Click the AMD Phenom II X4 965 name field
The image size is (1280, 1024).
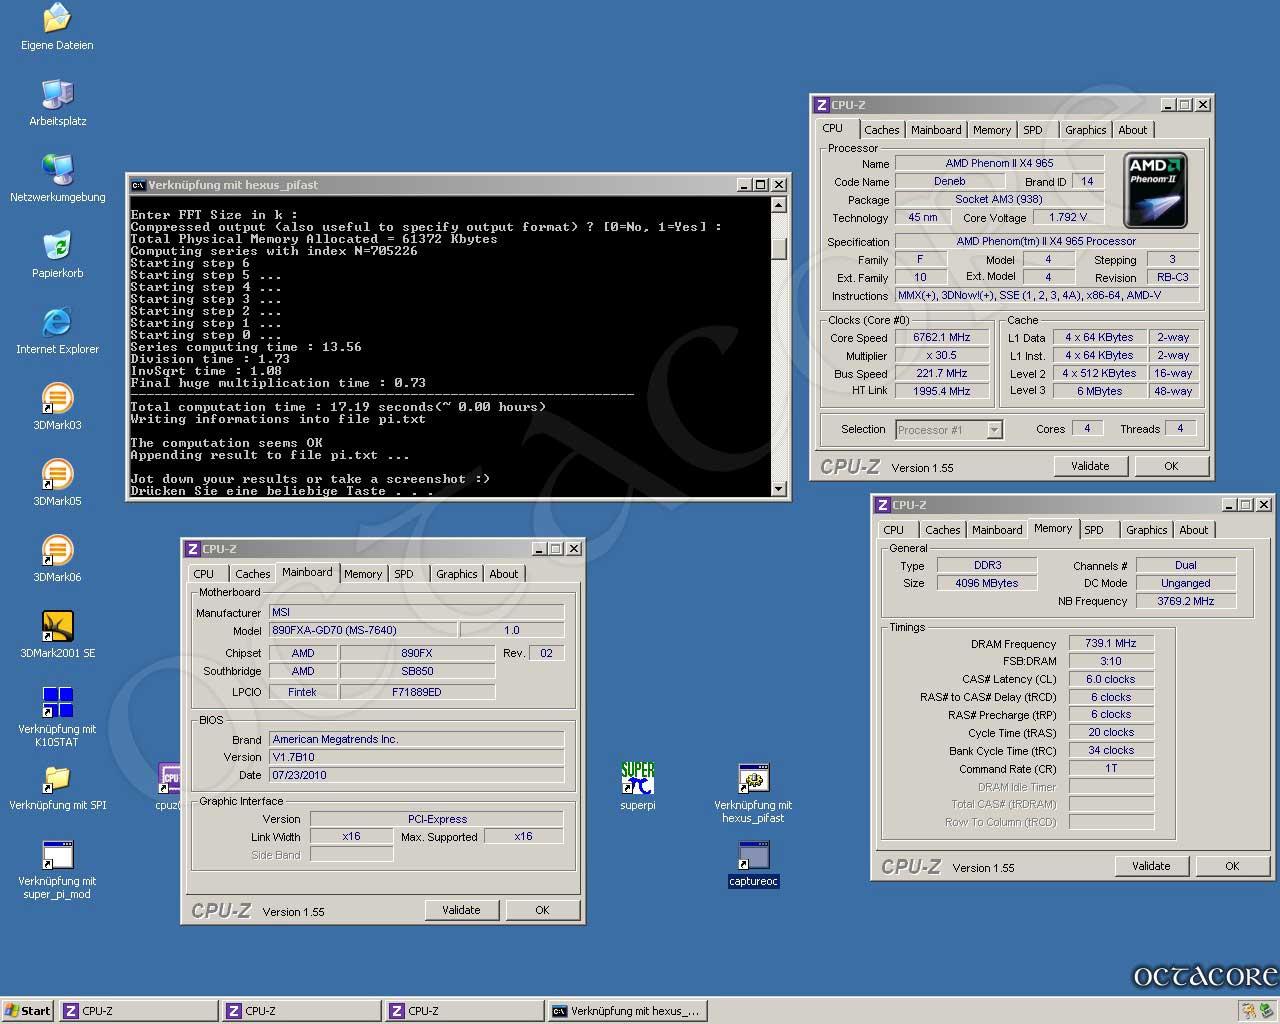(x=999, y=163)
